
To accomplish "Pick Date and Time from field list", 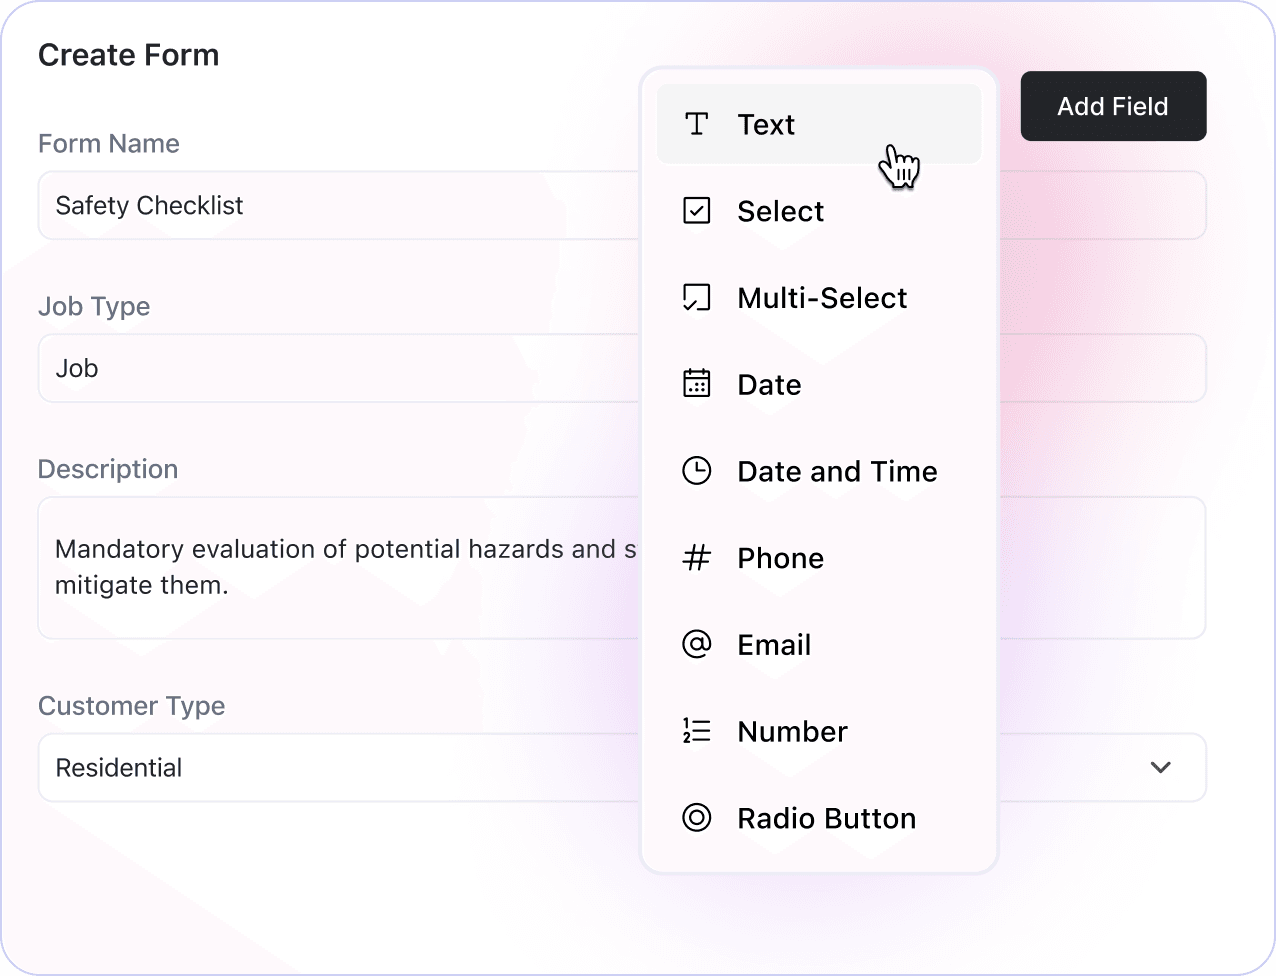I will [x=837, y=471].
